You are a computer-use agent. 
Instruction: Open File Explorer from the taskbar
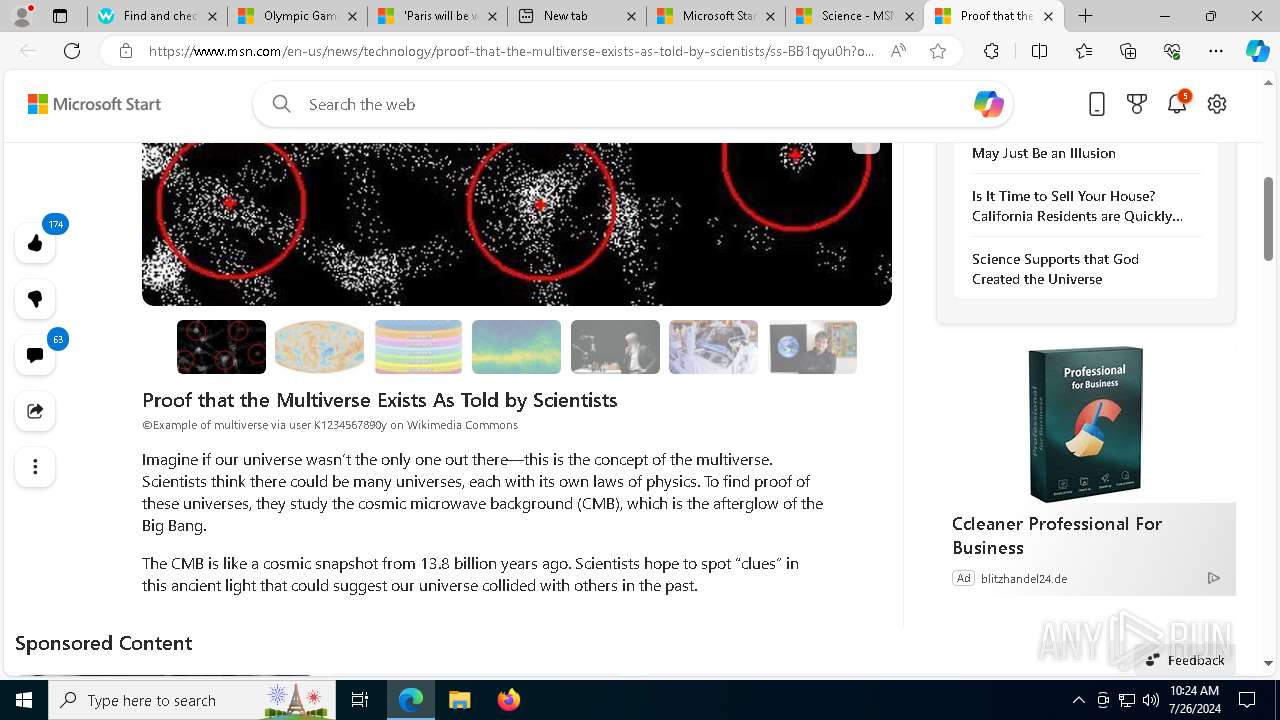pyautogui.click(x=459, y=700)
